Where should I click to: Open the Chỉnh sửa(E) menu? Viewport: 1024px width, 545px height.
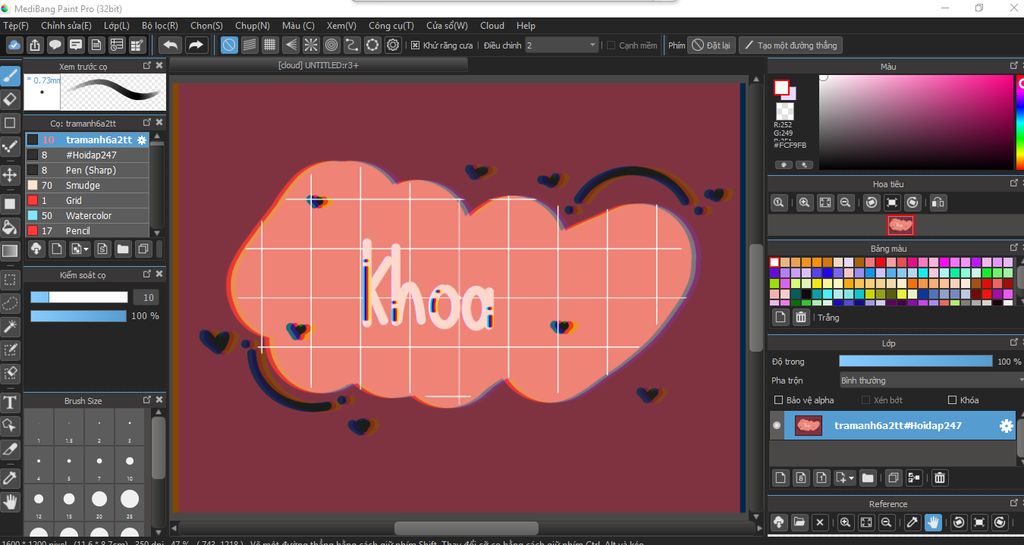[x=66, y=25]
